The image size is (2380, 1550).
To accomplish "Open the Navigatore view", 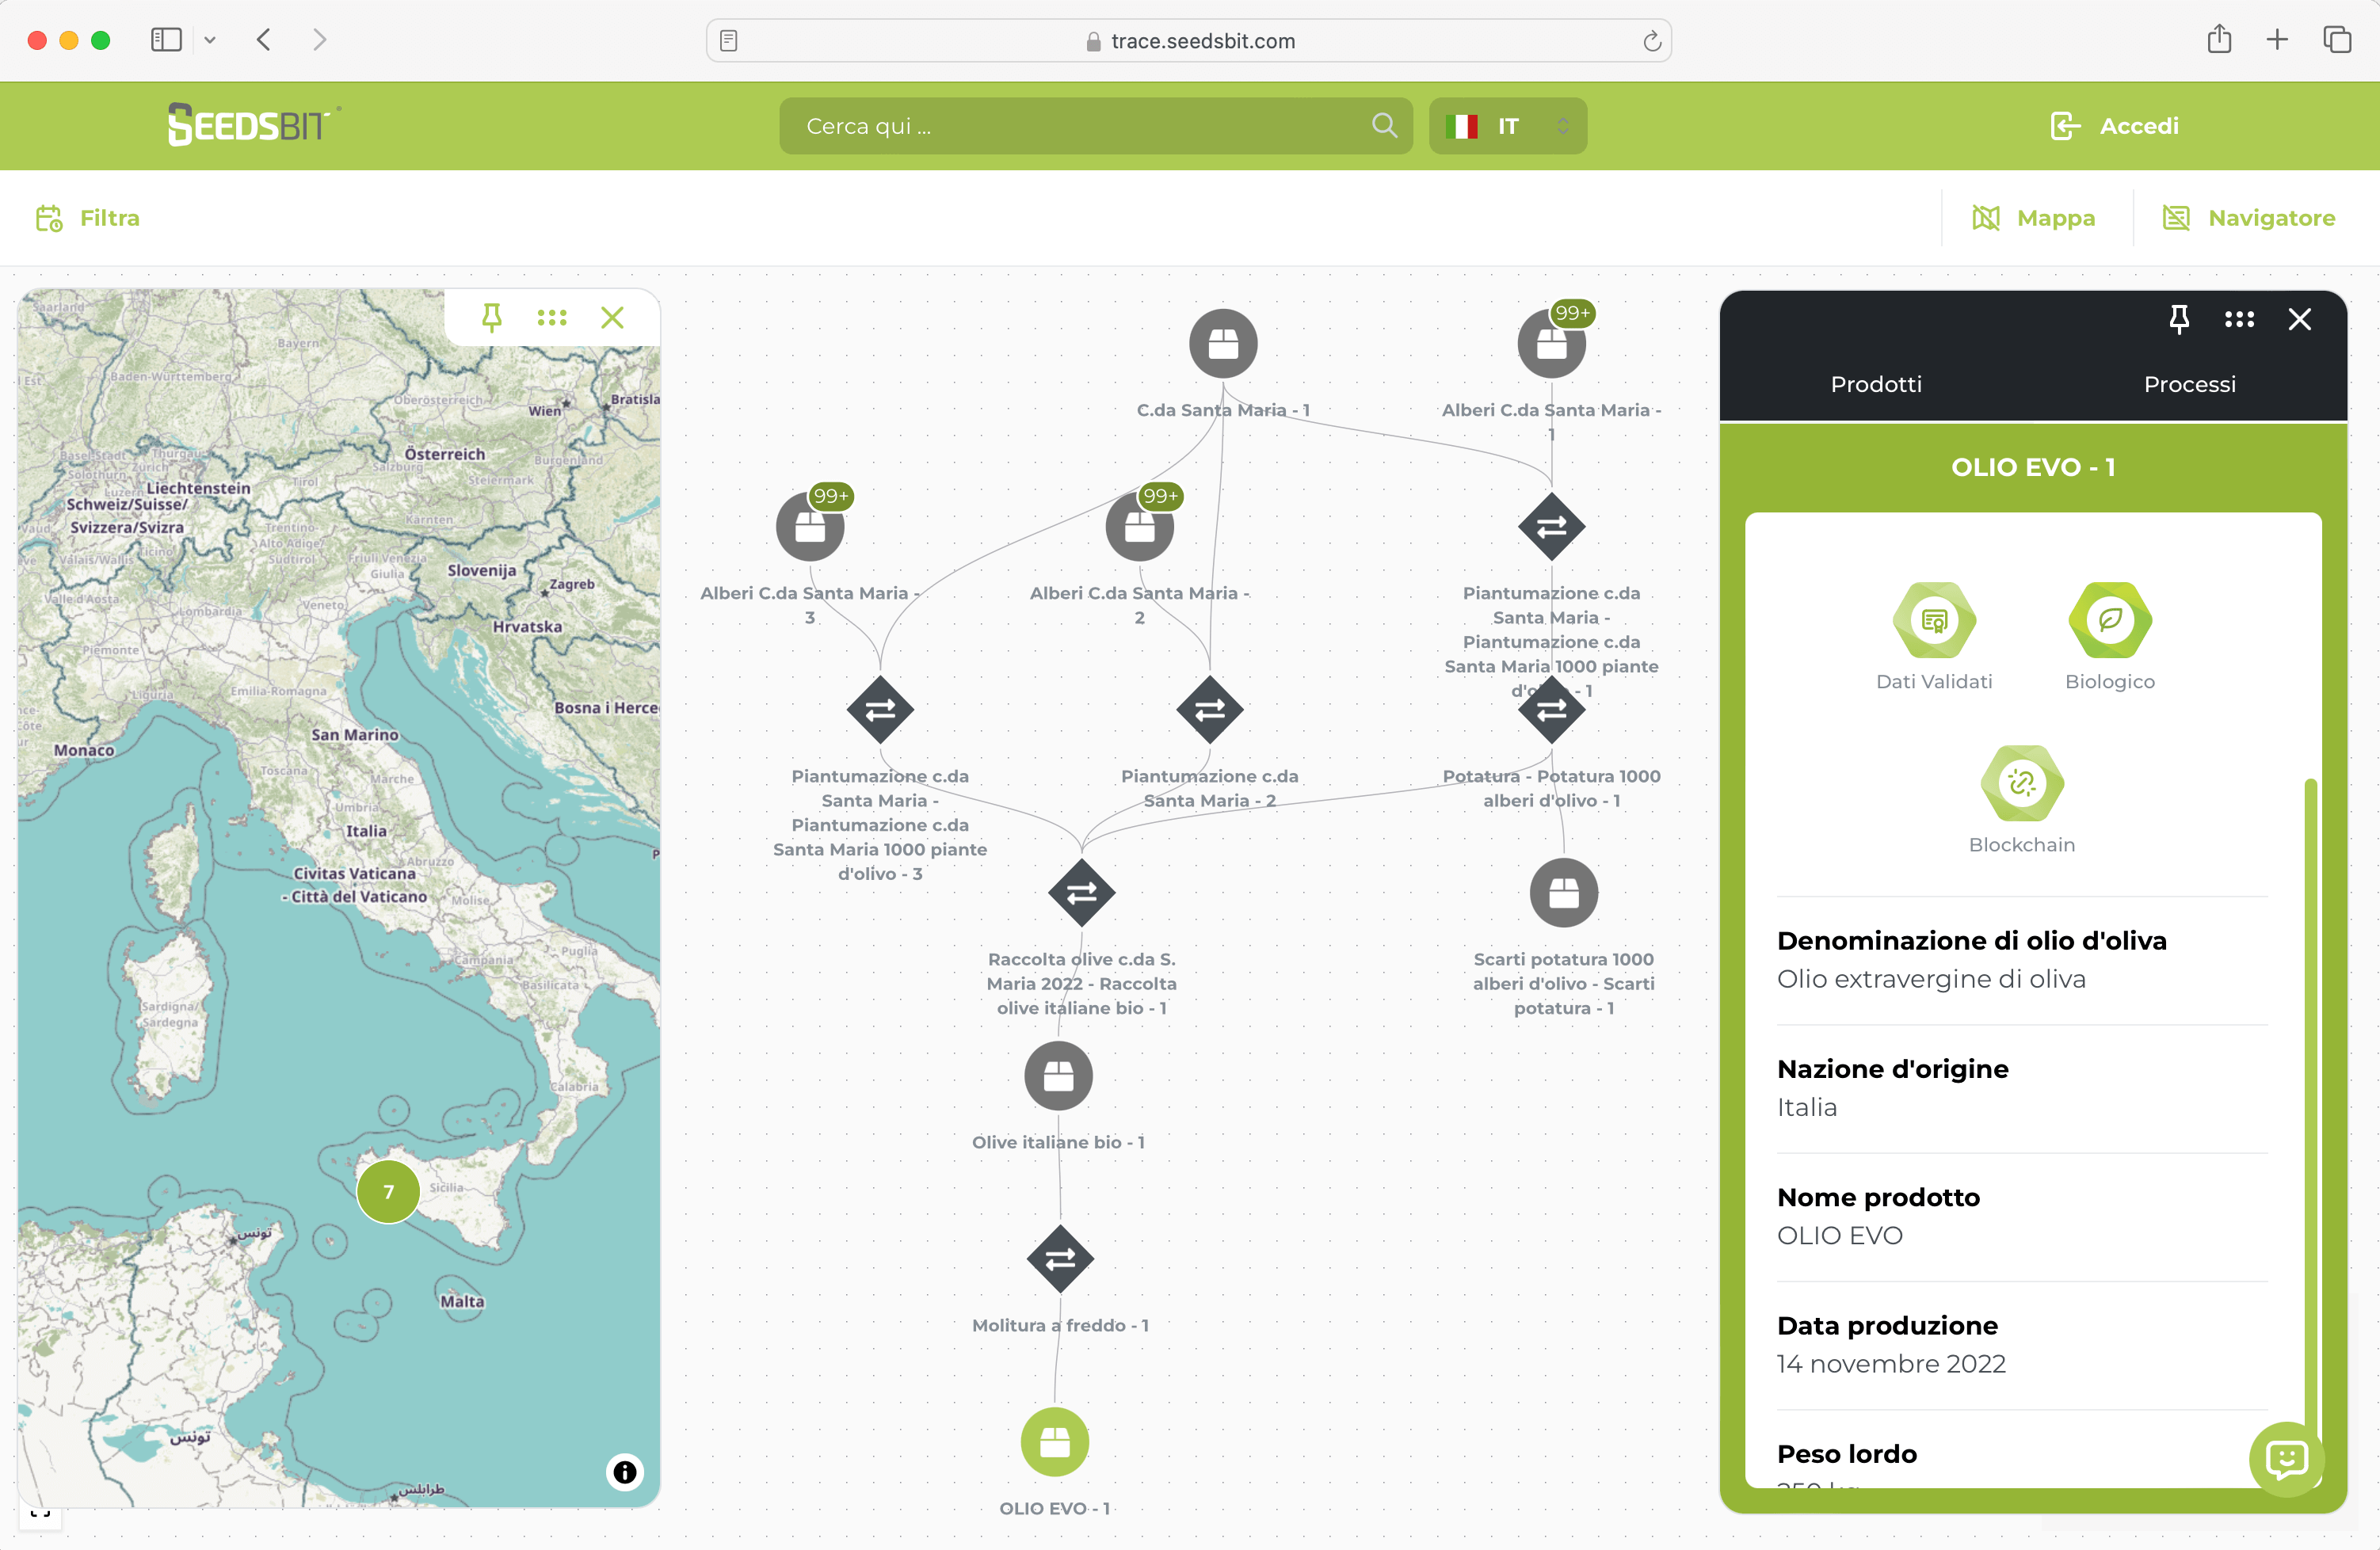I will 2248,218.
